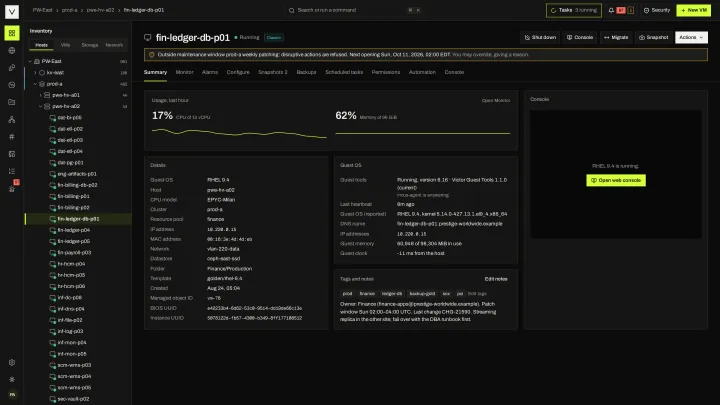Open the Tasks 3 running button
The height and width of the screenshot is (405, 720).
point(574,10)
